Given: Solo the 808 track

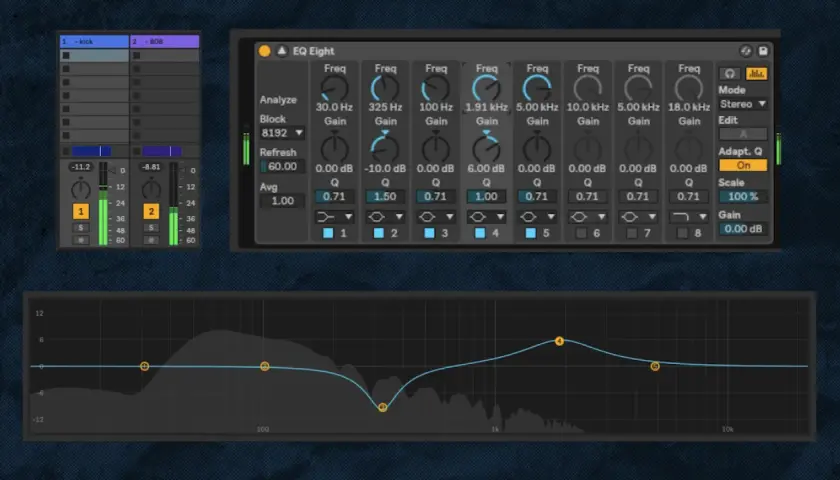Looking at the screenshot, I should 151,228.
